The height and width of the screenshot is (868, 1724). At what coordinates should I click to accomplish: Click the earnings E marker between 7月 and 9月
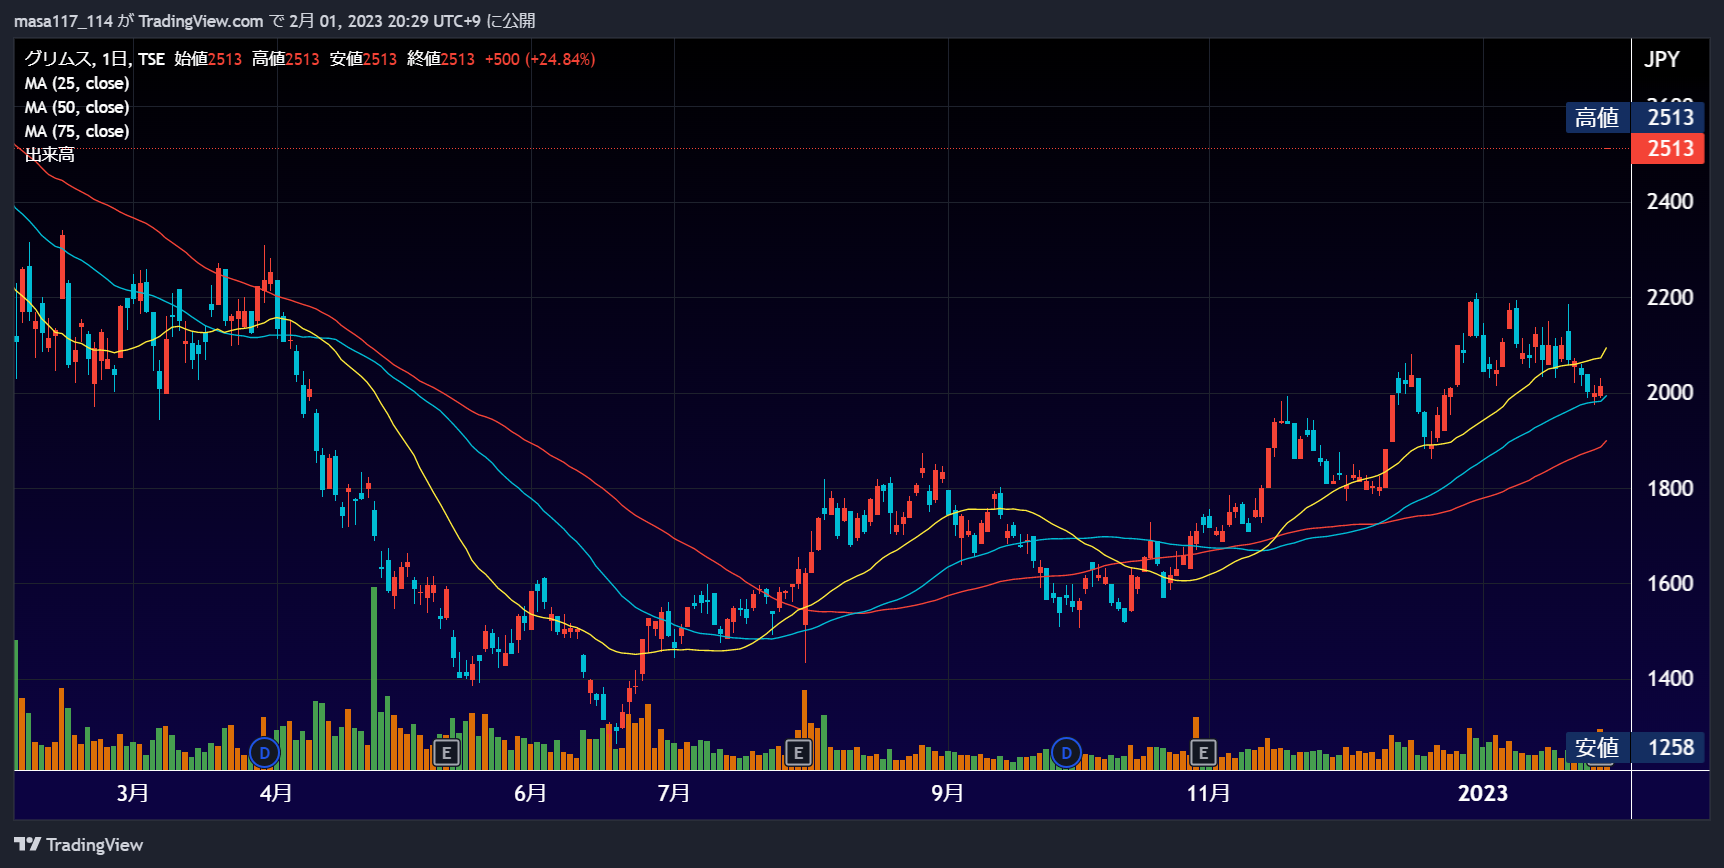(798, 752)
